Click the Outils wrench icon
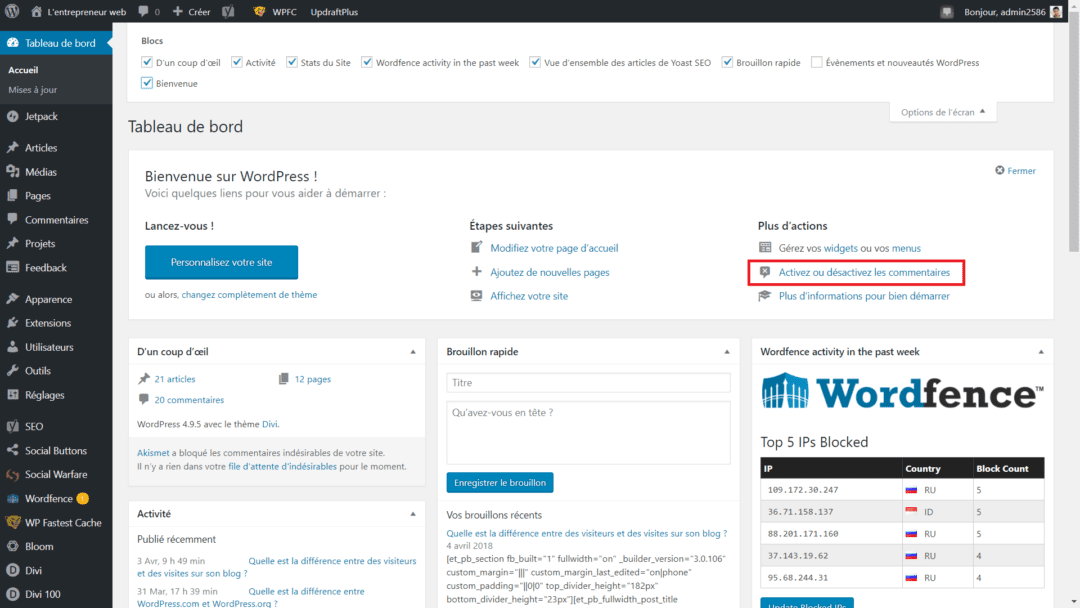The image size is (1080, 608). [x=12, y=370]
